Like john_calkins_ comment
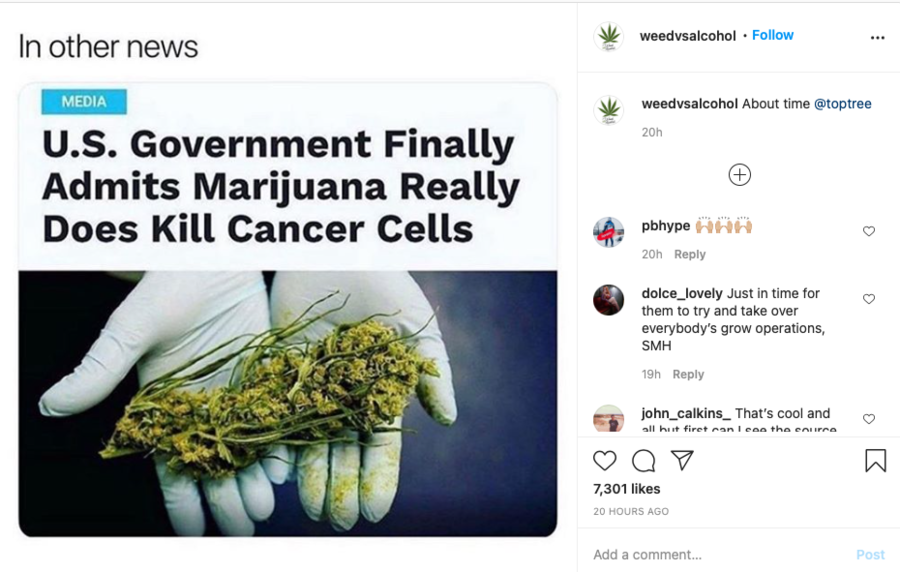 pyautogui.click(x=868, y=419)
